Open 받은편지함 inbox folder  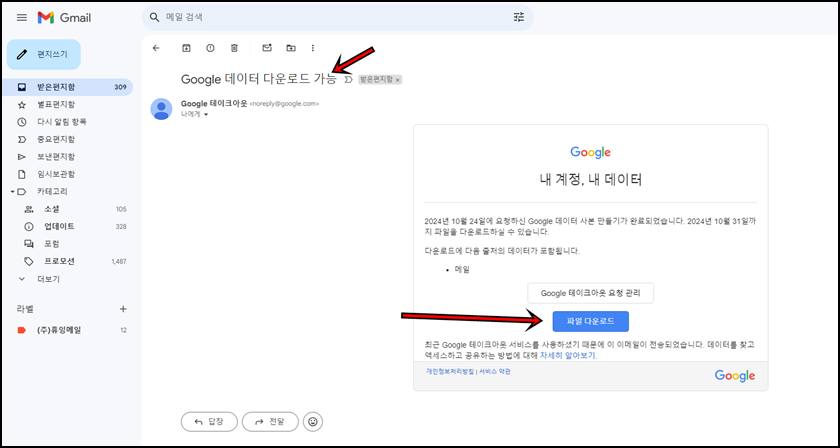coord(70,87)
